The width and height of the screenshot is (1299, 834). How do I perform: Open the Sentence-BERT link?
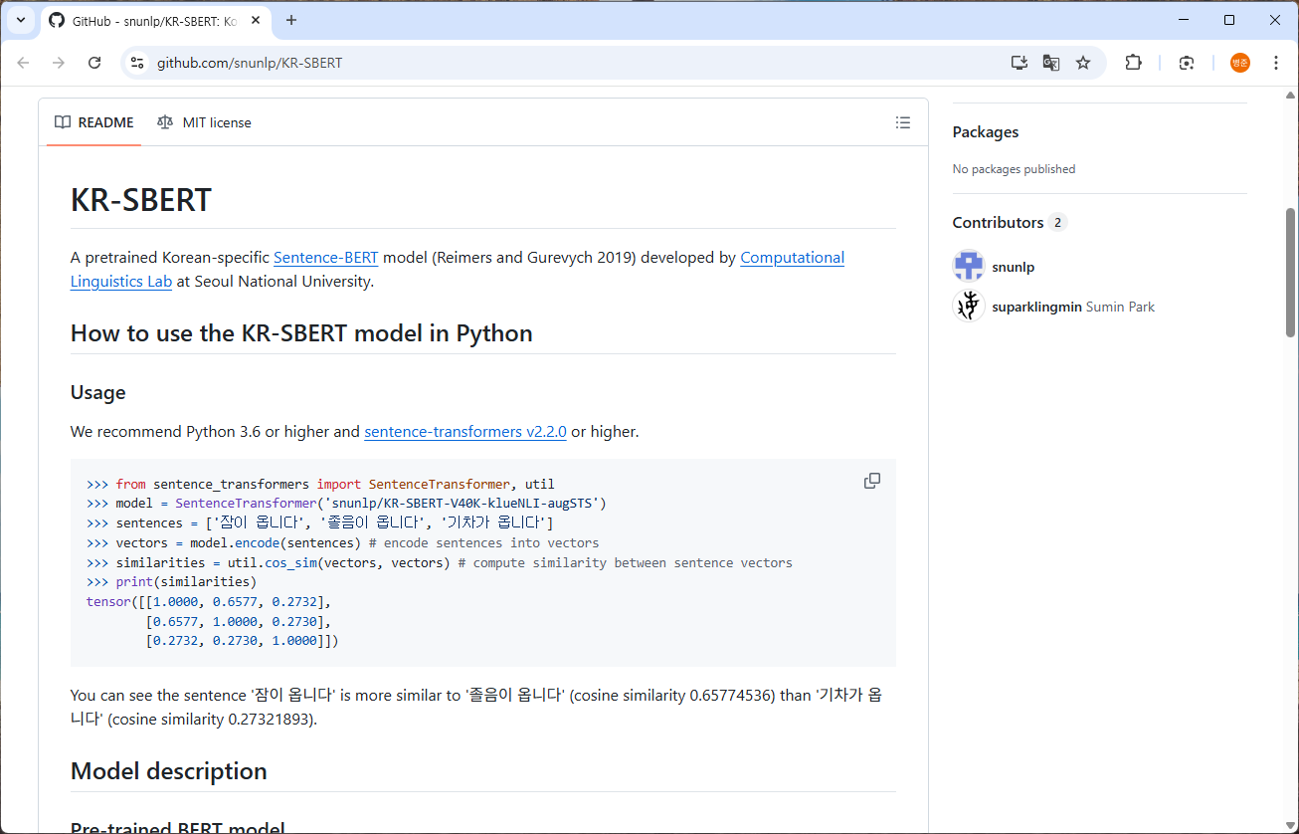tap(326, 258)
